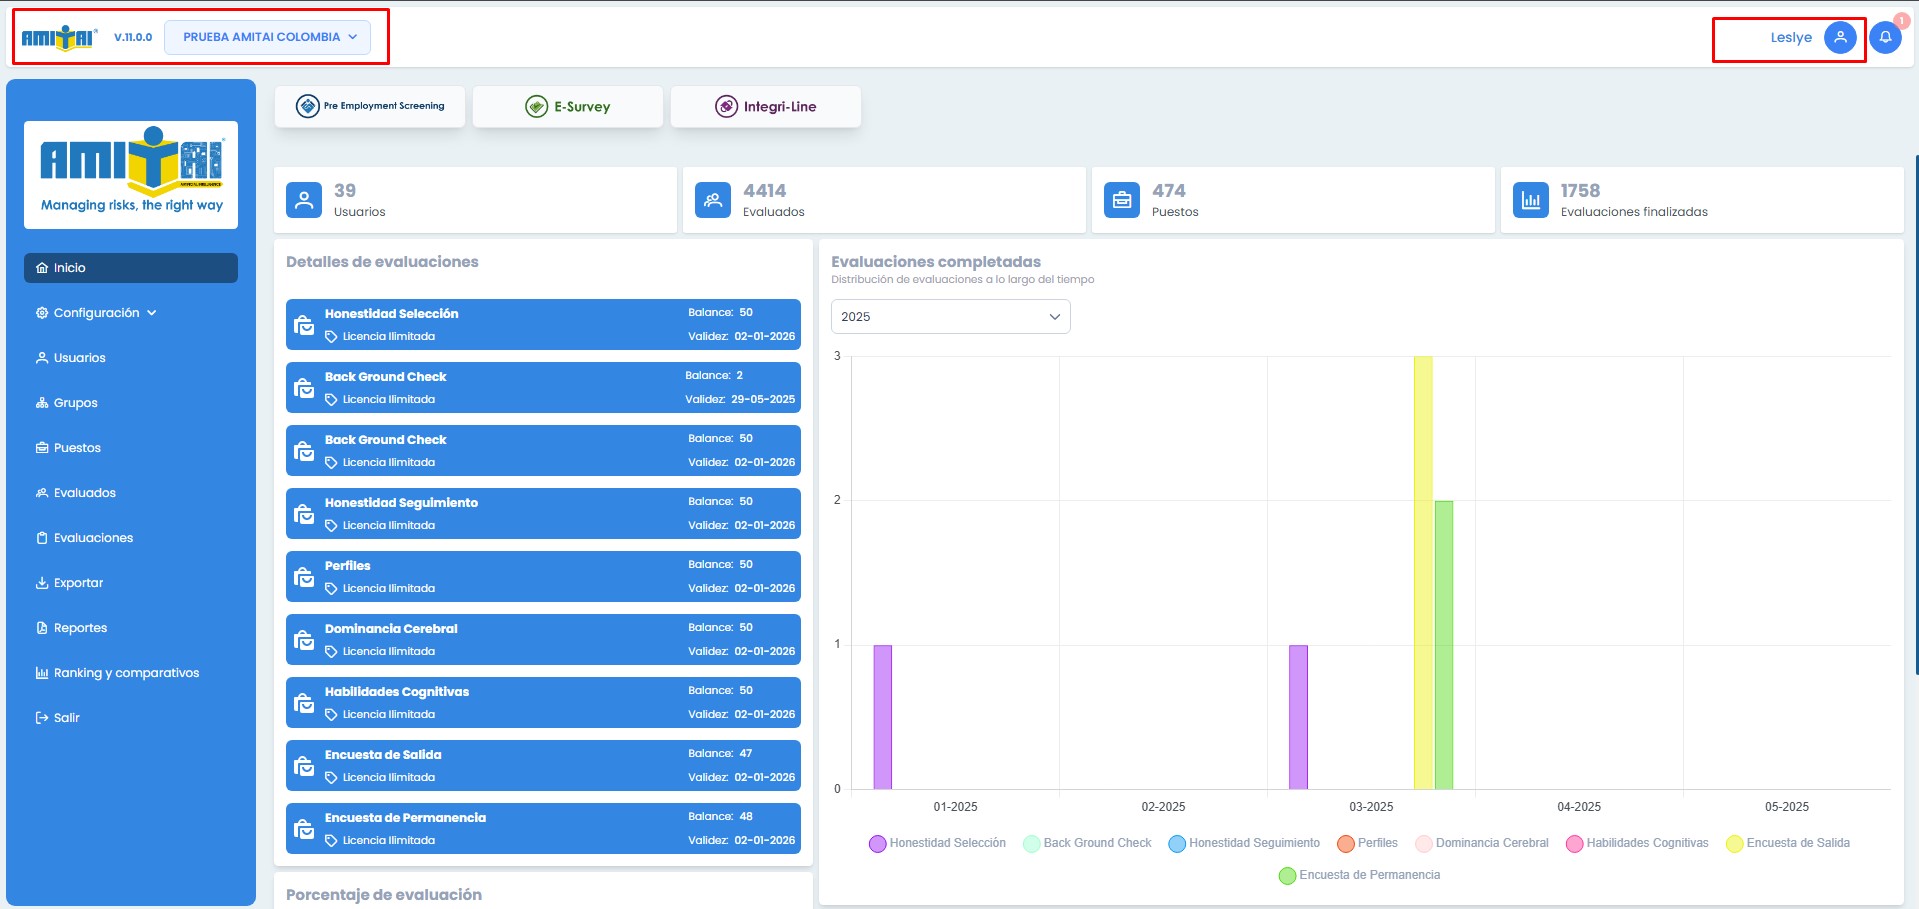Click the Usuarios stat card icon
Screen dimensions: 1919x909
click(304, 200)
